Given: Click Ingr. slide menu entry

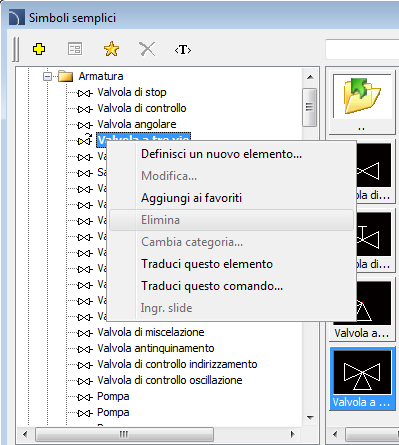Looking at the screenshot, I should point(231,308).
